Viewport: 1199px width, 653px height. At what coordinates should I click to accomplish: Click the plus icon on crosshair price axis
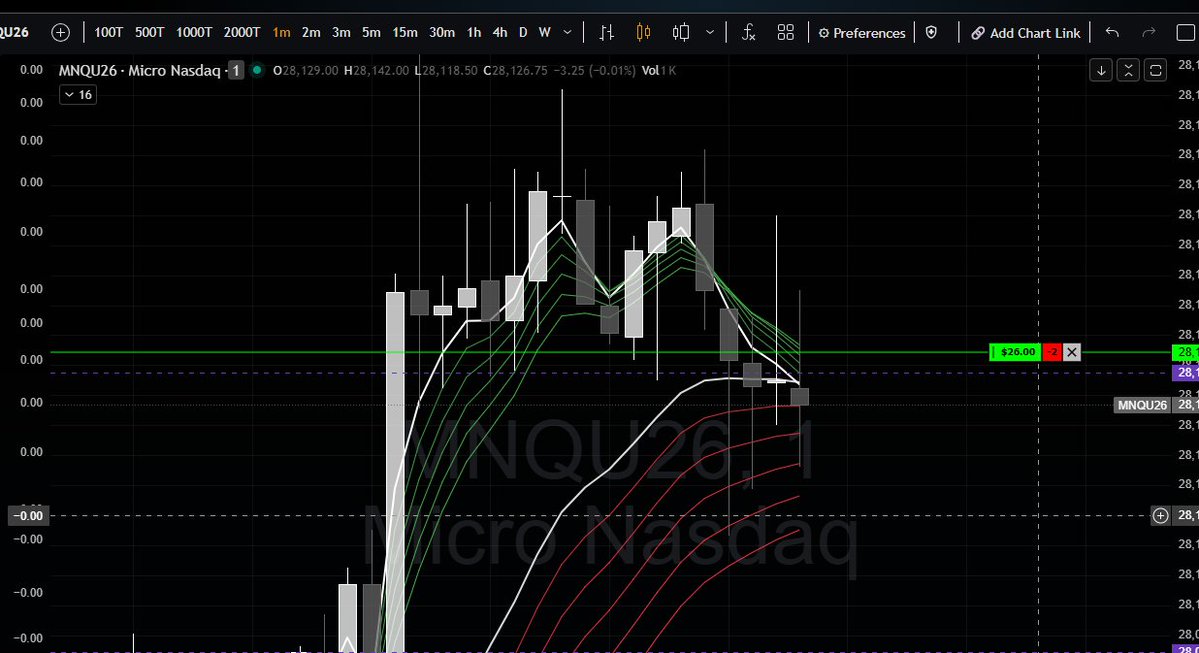coord(1160,515)
